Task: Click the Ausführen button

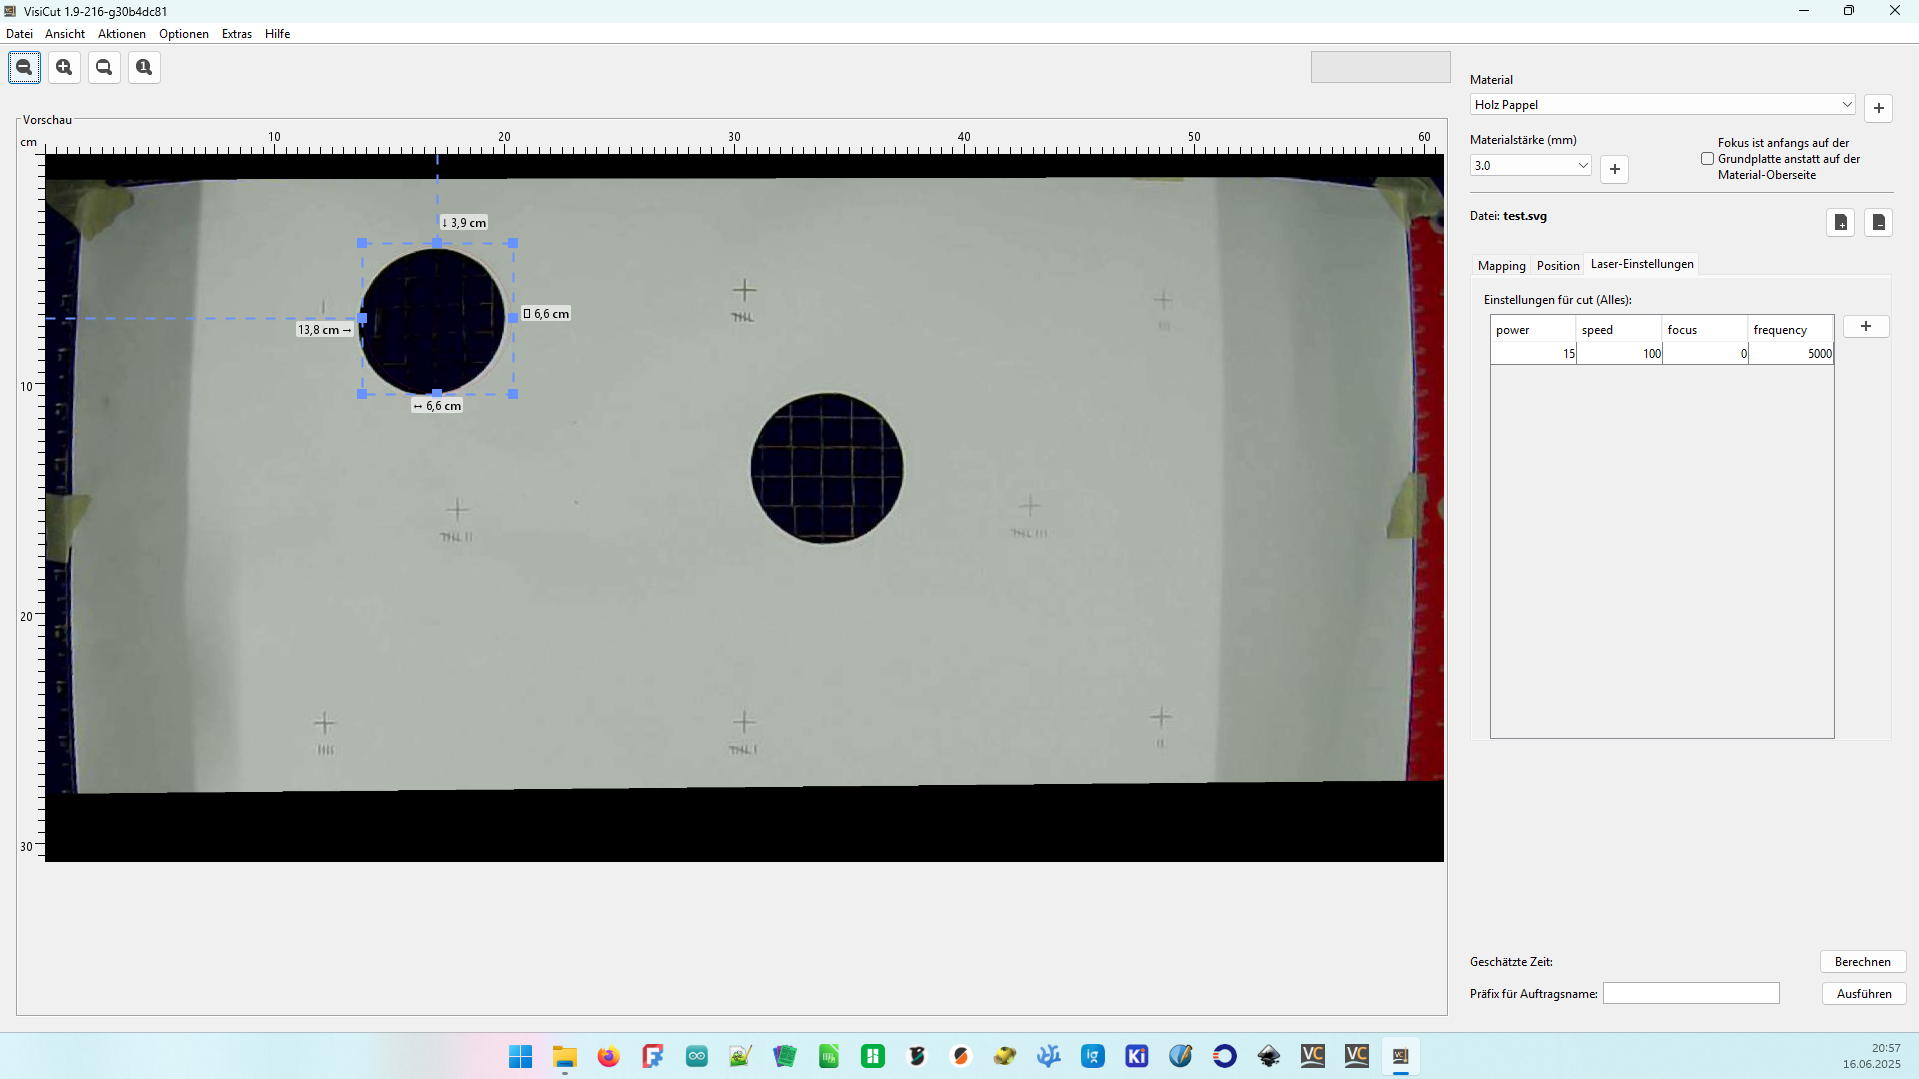Action: click(x=1862, y=994)
